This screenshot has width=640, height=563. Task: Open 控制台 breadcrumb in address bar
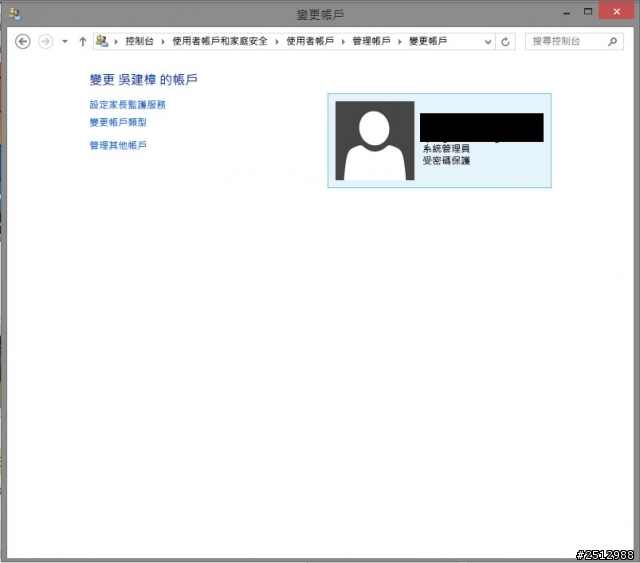[x=139, y=41]
